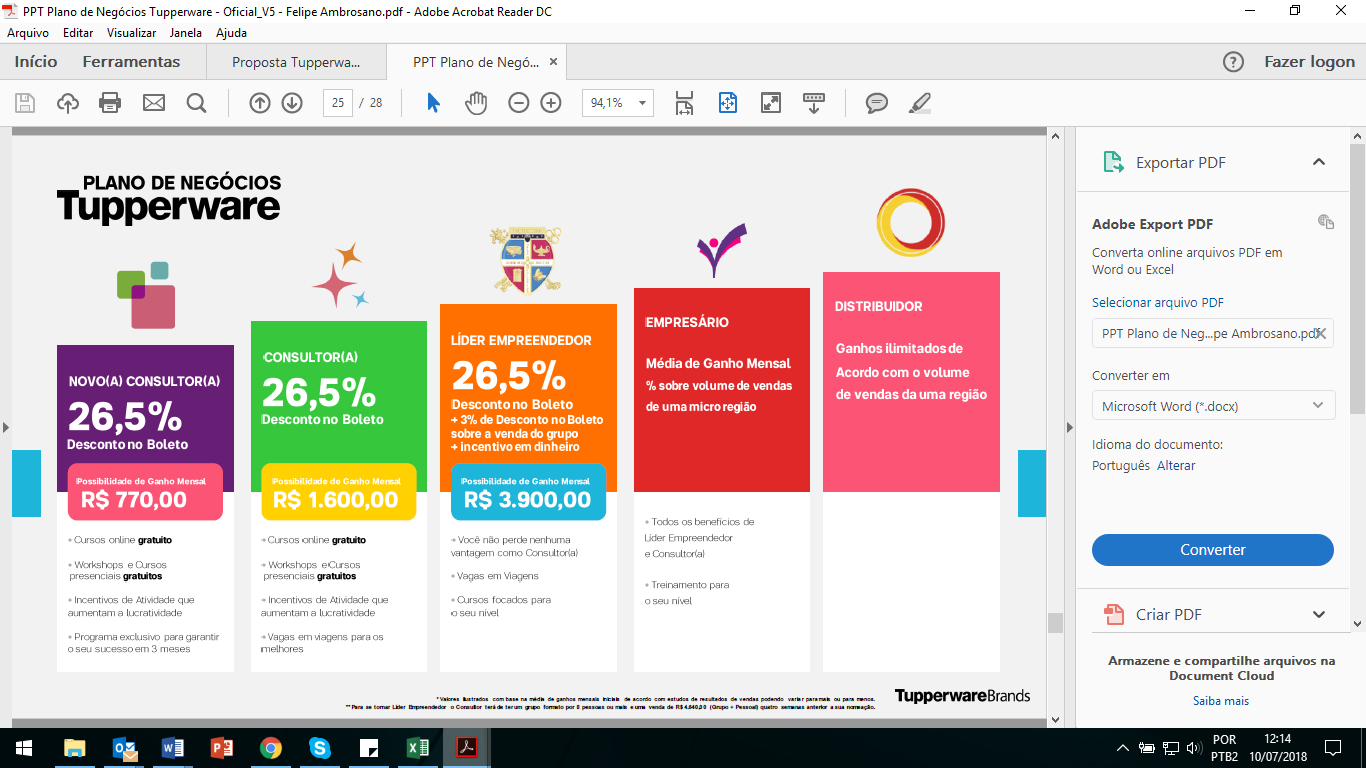Collapse the Exportar PDF section
1366x768 pixels.
click(1319, 162)
